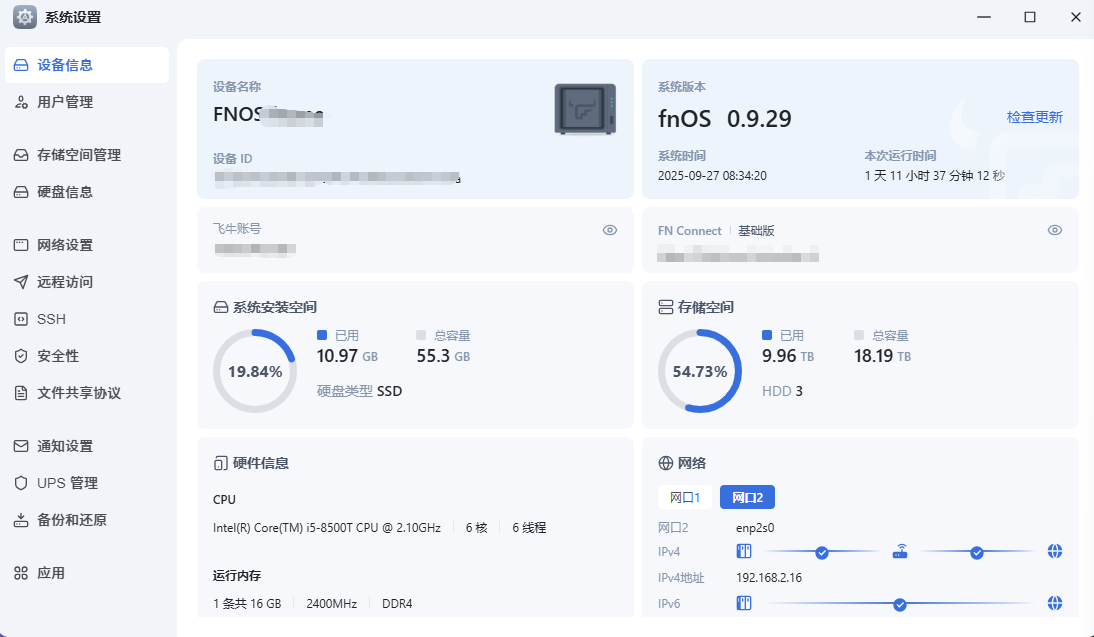Click the SSH terminal icon

21,319
